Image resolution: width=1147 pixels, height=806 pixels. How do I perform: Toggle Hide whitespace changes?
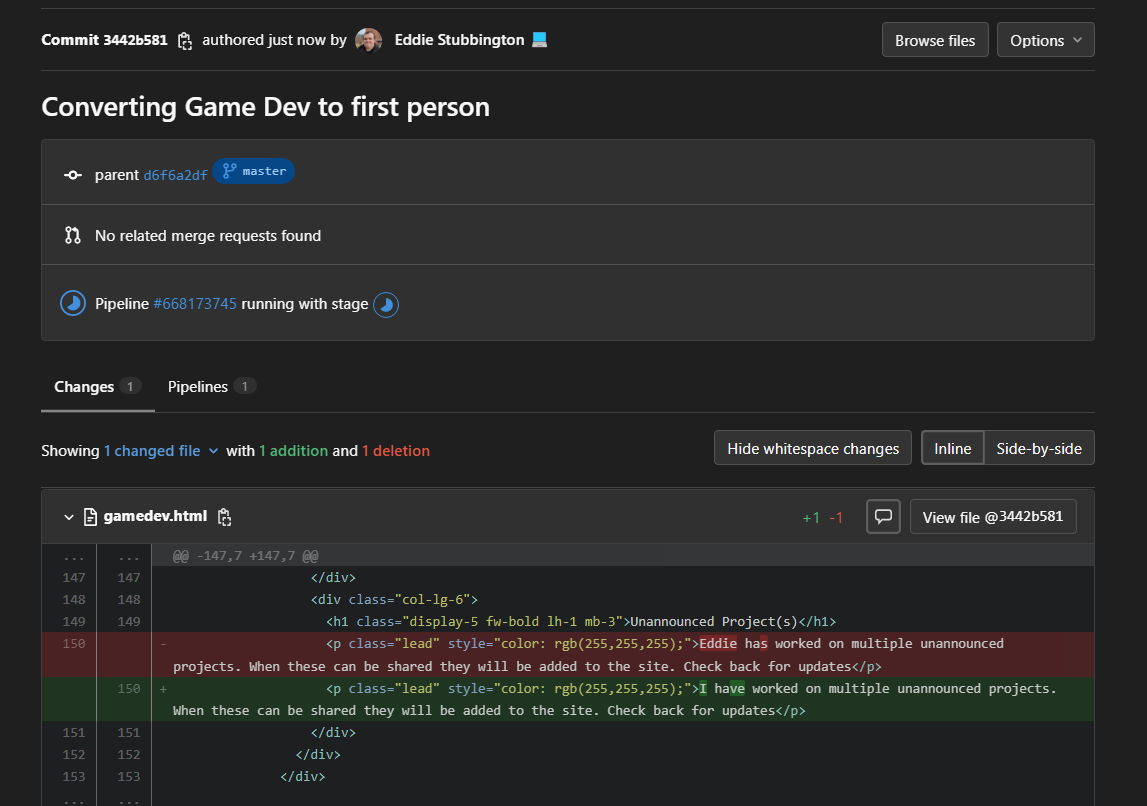(x=813, y=448)
